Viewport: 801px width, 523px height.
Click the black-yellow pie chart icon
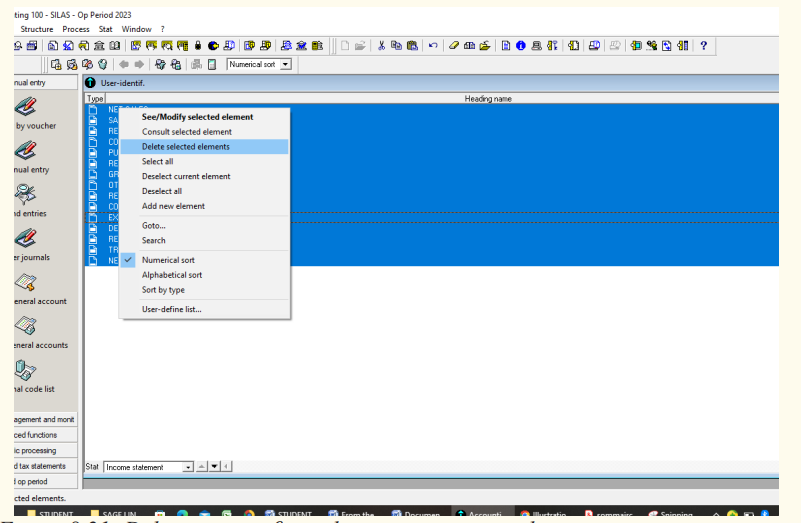tap(213, 45)
